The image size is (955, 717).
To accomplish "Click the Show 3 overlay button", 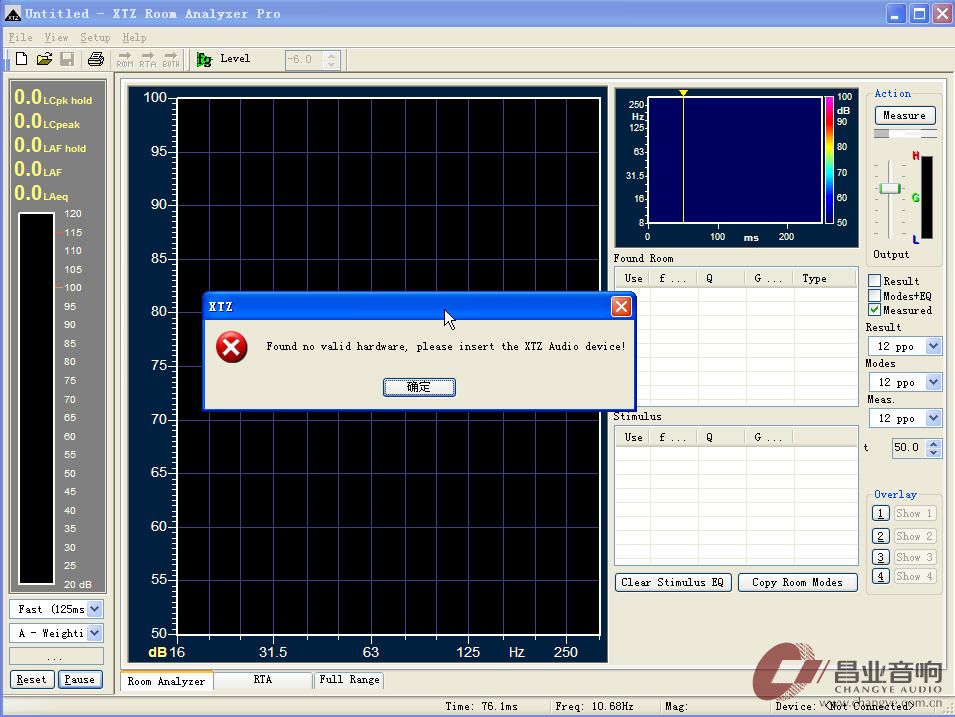I will tap(914, 557).
